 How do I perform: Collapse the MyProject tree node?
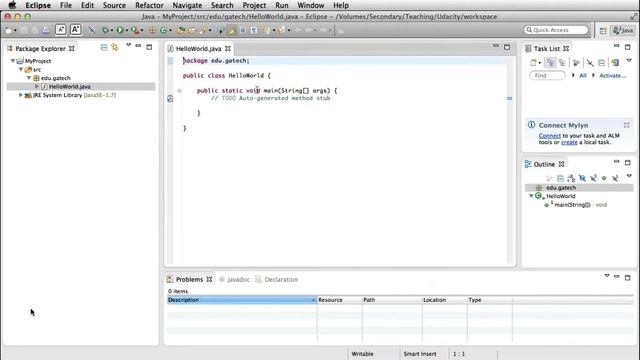[13, 61]
